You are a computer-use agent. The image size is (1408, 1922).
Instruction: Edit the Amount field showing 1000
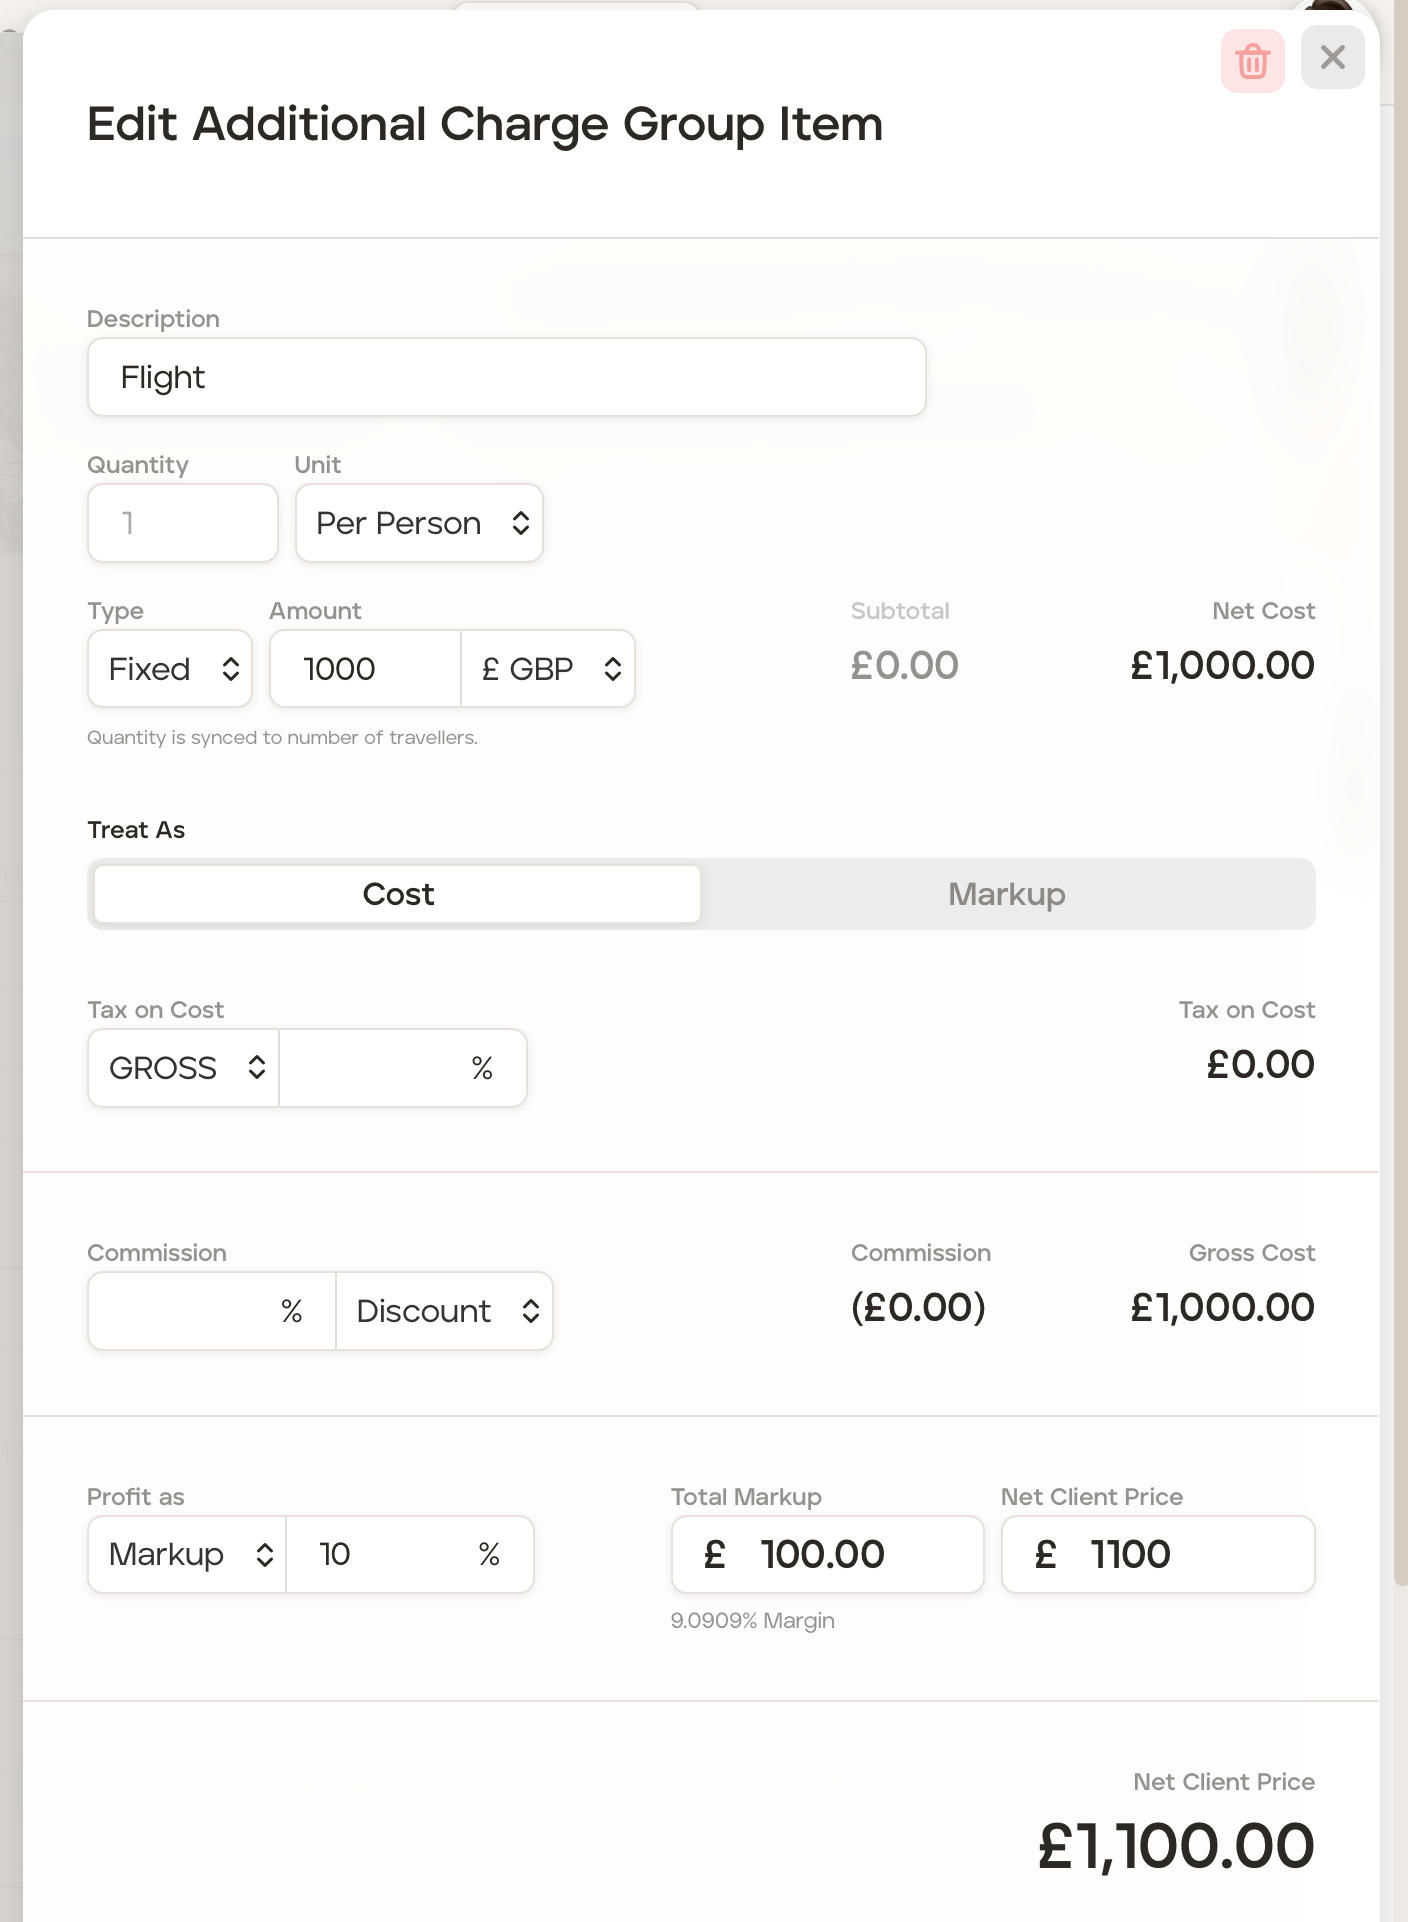click(x=364, y=669)
